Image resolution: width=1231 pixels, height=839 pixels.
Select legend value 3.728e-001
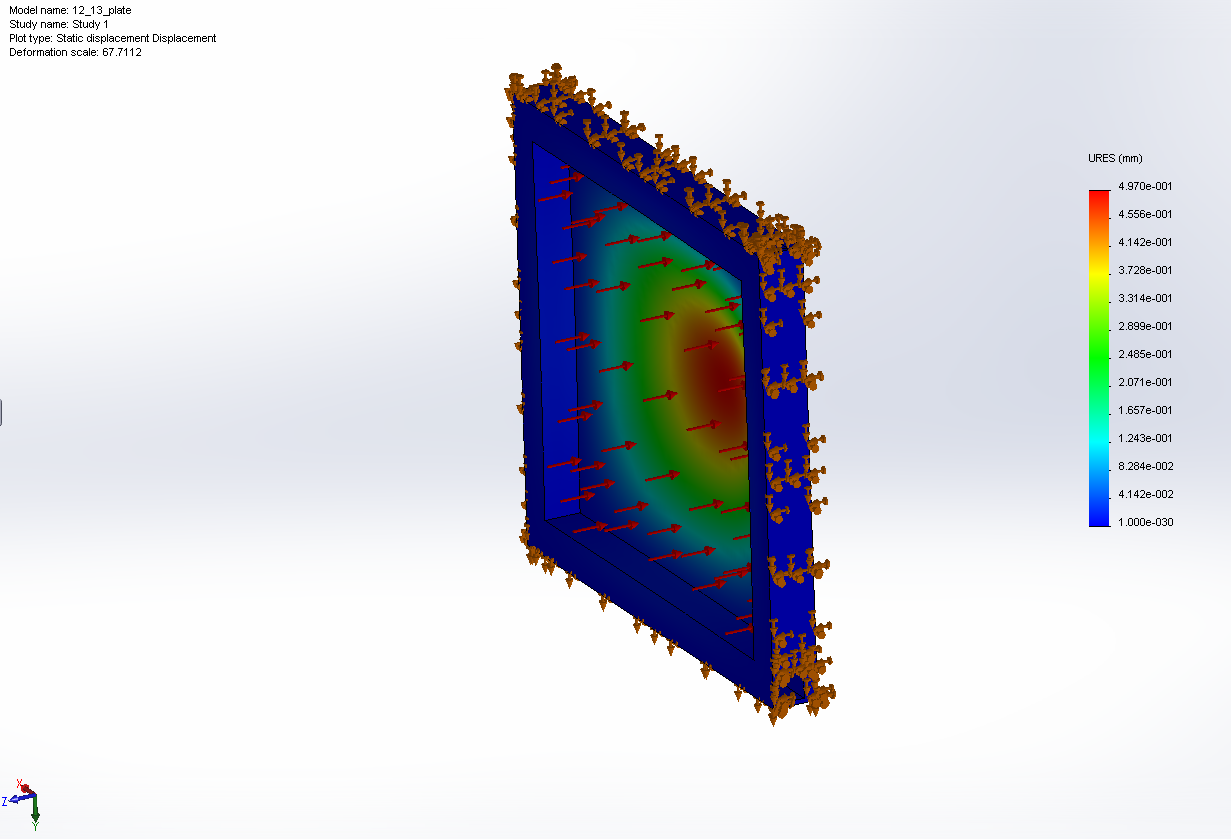tap(1146, 270)
